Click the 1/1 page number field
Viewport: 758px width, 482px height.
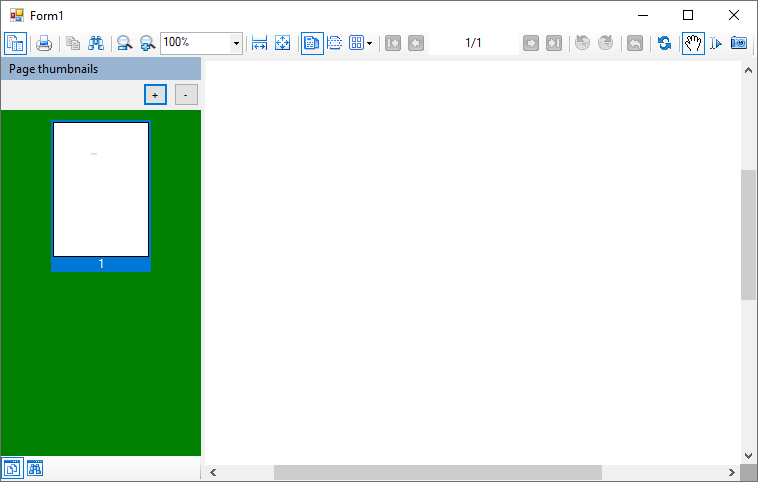tap(474, 43)
